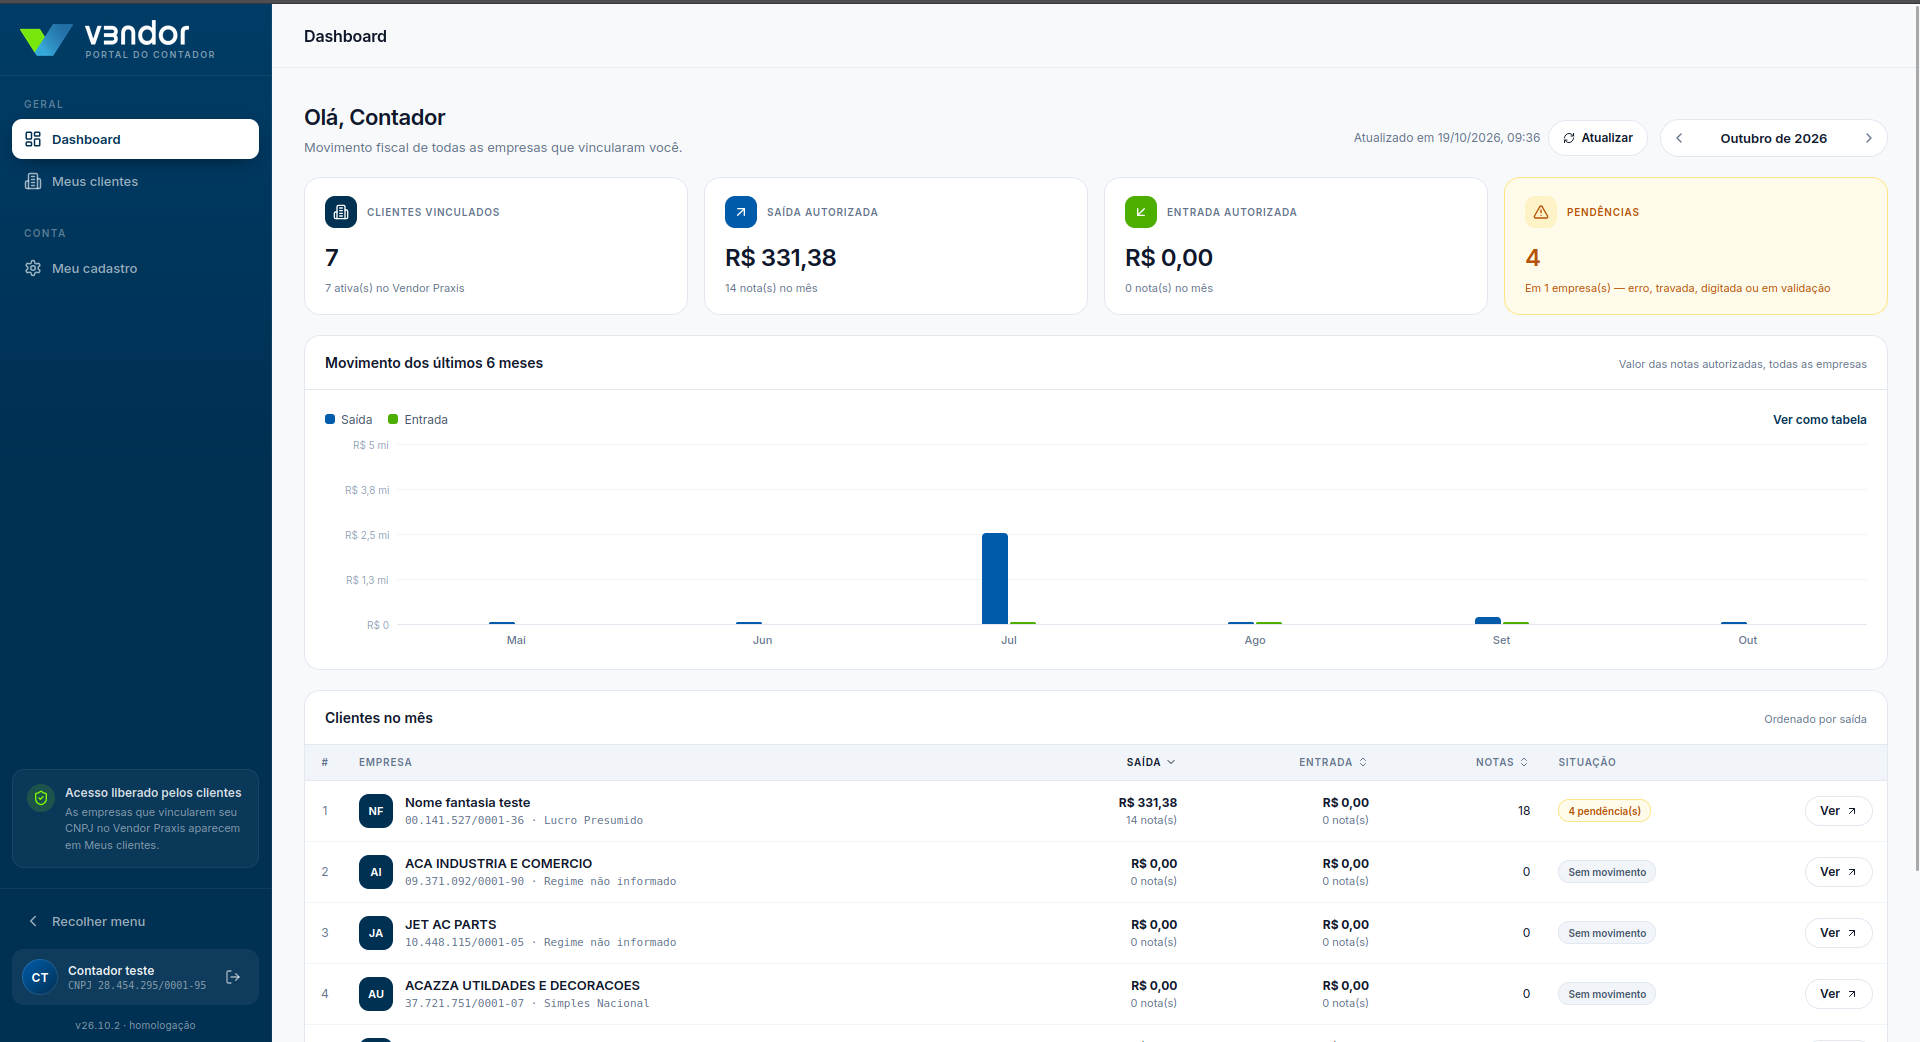Viewport: 1920px width, 1042px height.
Task: Click the CT avatar badge
Action: click(x=40, y=977)
